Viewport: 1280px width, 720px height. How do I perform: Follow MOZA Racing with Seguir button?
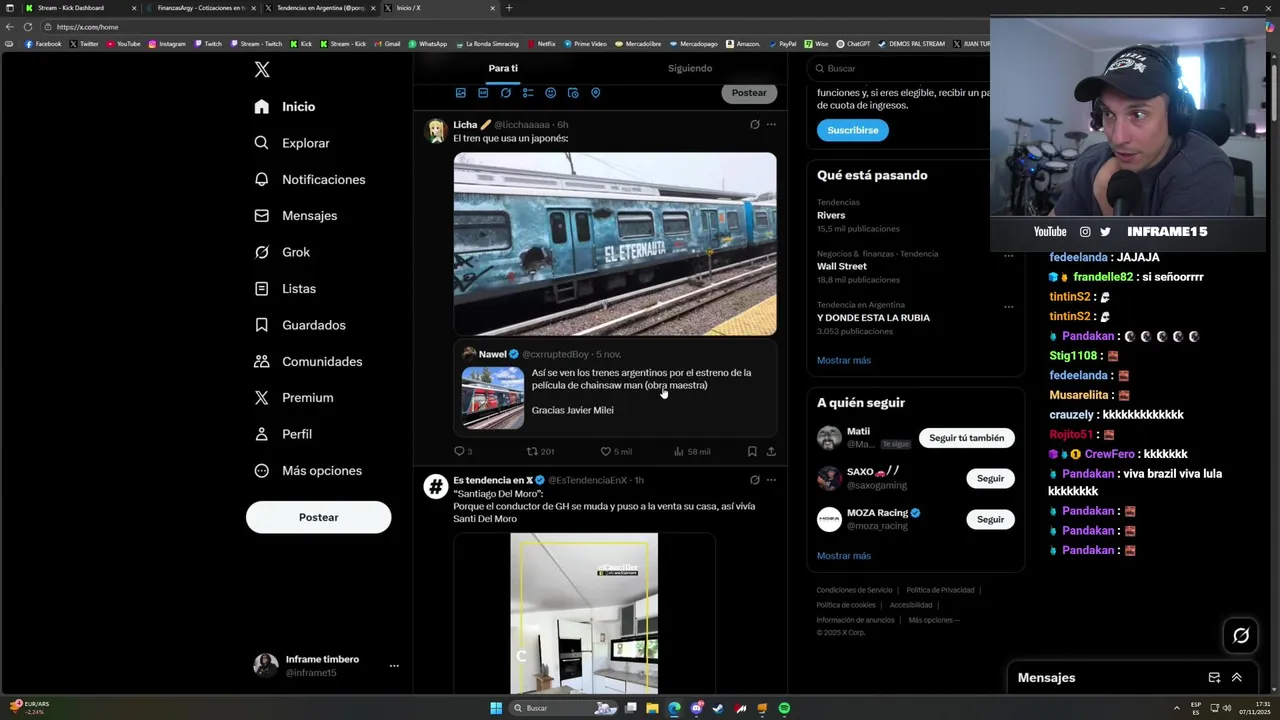990,519
